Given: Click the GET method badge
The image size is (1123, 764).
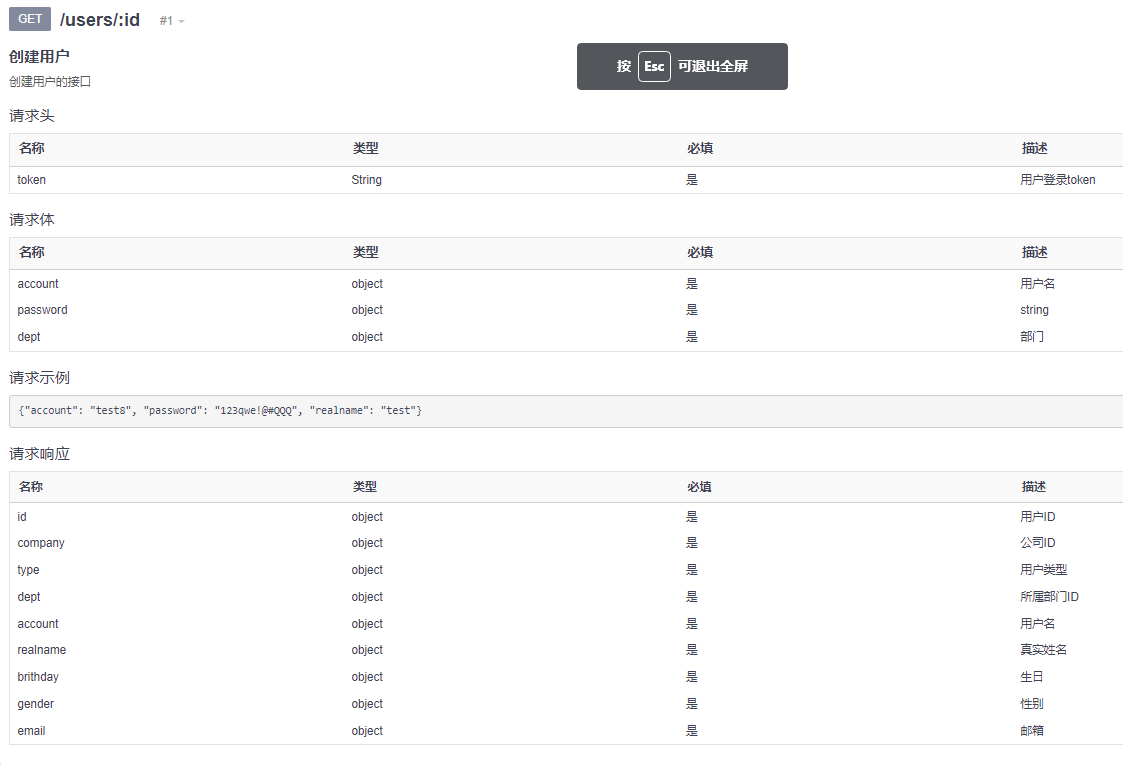Looking at the screenshot, I should tap(30, 19).
